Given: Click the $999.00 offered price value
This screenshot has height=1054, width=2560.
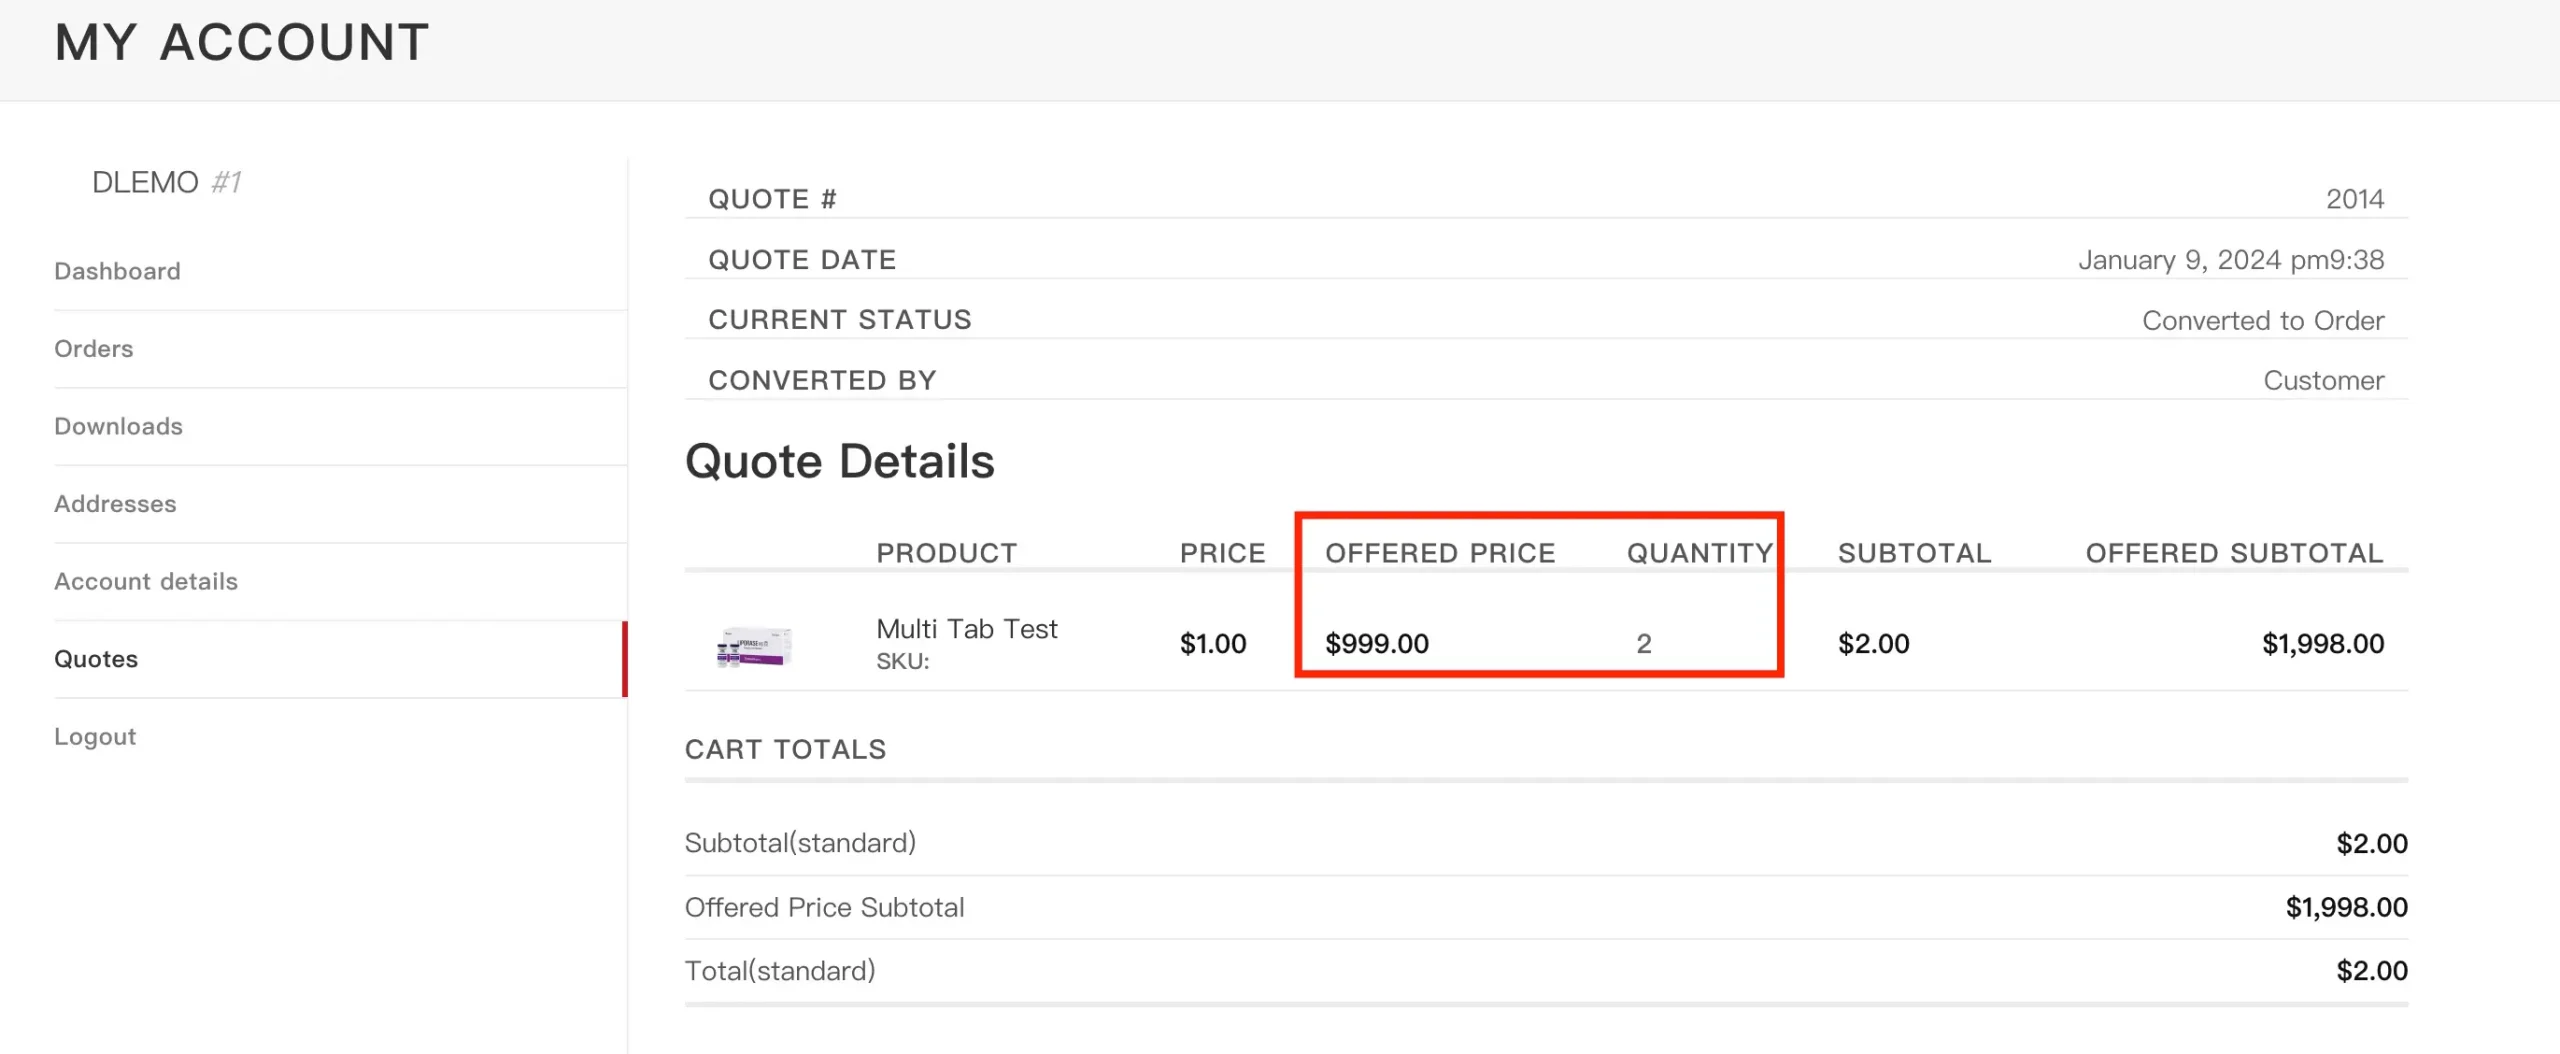Looking at the screenshot, I should [1376, 643].
